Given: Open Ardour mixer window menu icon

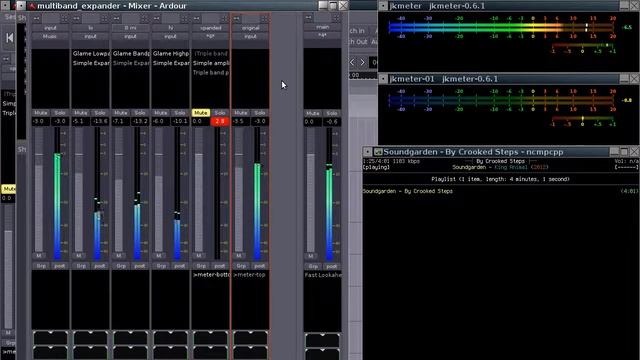Looking at the screenshot, I should pos(21,5).
